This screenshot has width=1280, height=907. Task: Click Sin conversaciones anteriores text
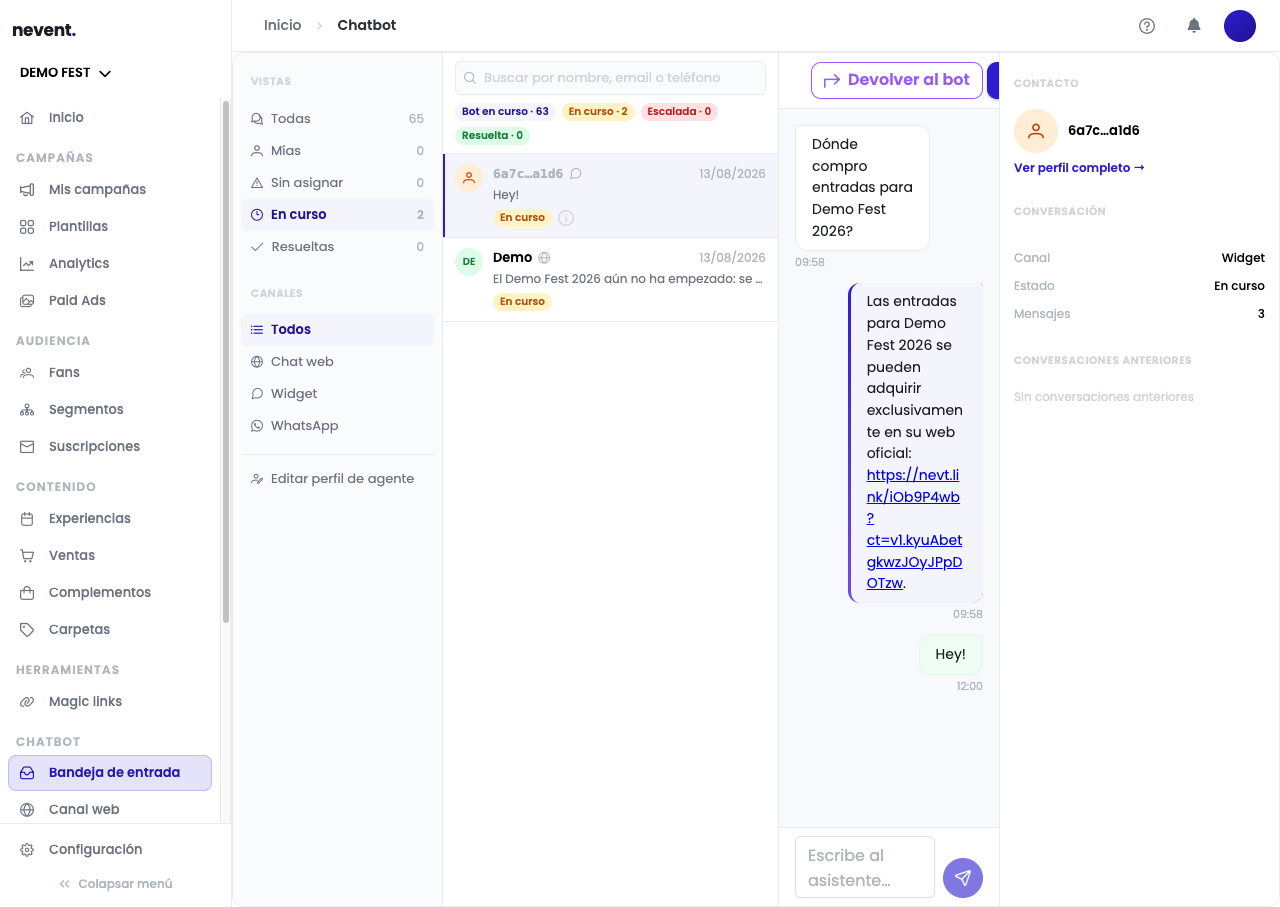pyautogui.click(x=1104, y=397)
